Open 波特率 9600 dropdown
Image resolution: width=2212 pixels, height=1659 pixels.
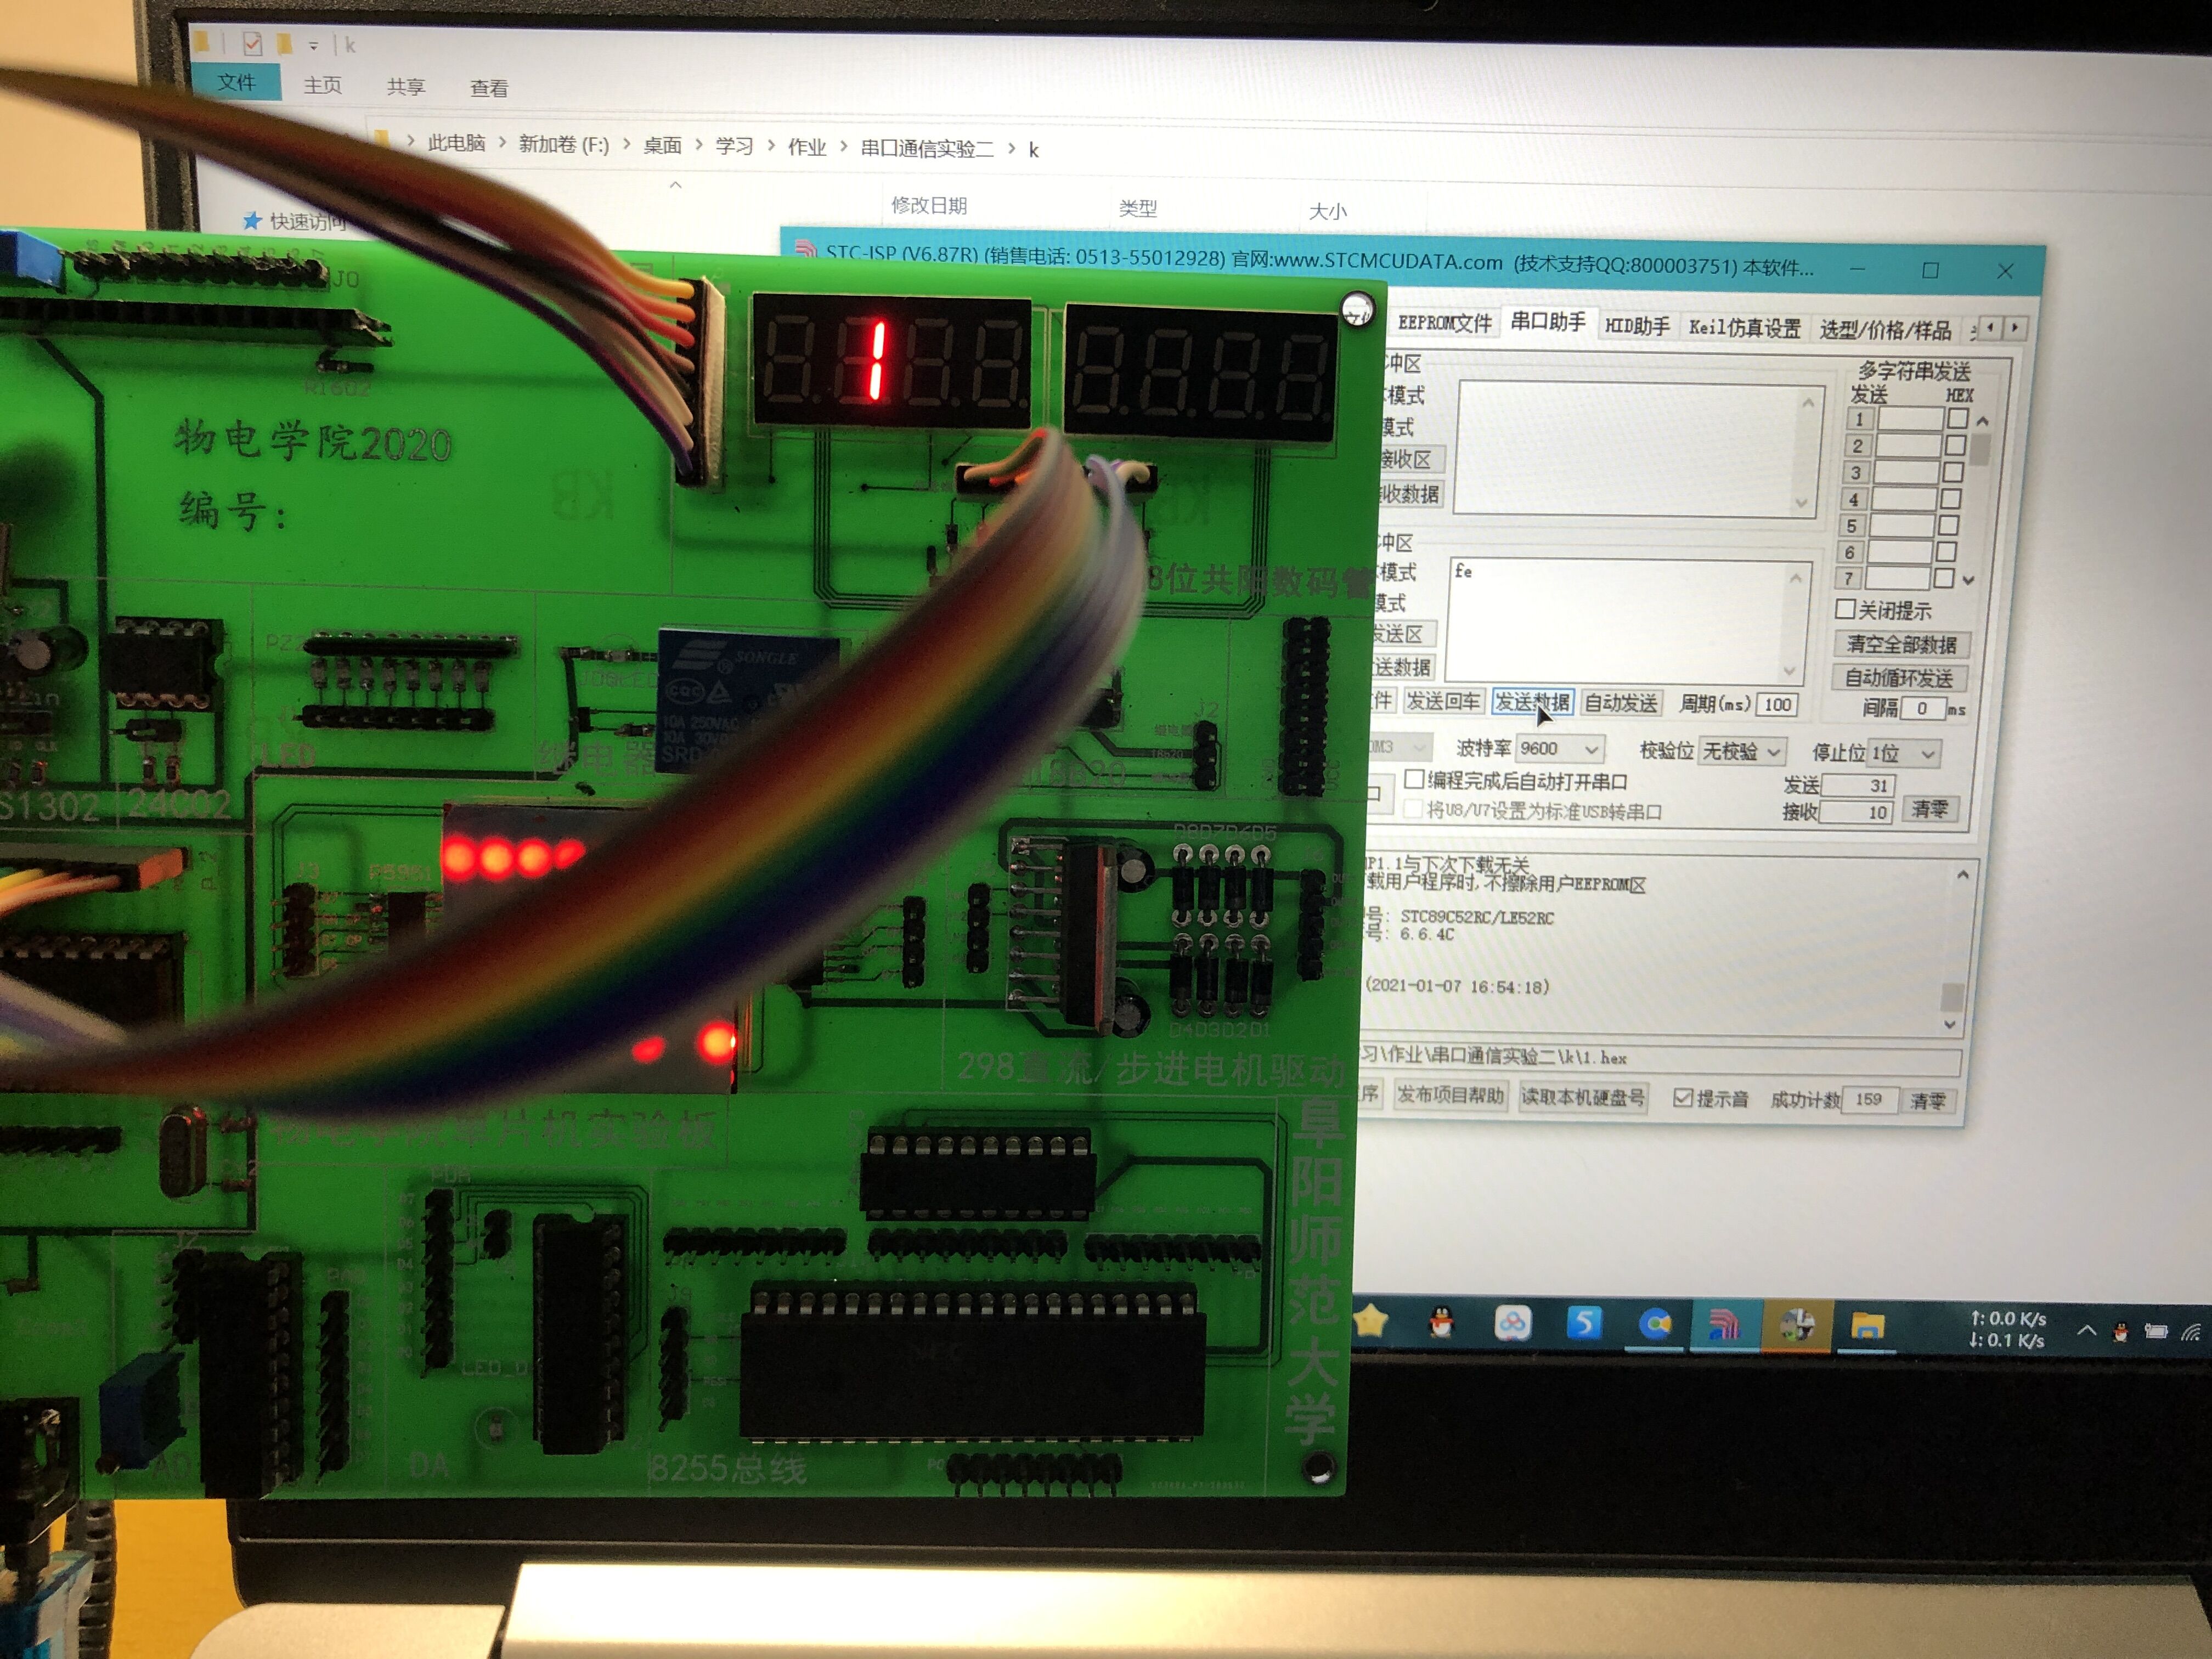pyautogui.click(x=1560, y=748)
